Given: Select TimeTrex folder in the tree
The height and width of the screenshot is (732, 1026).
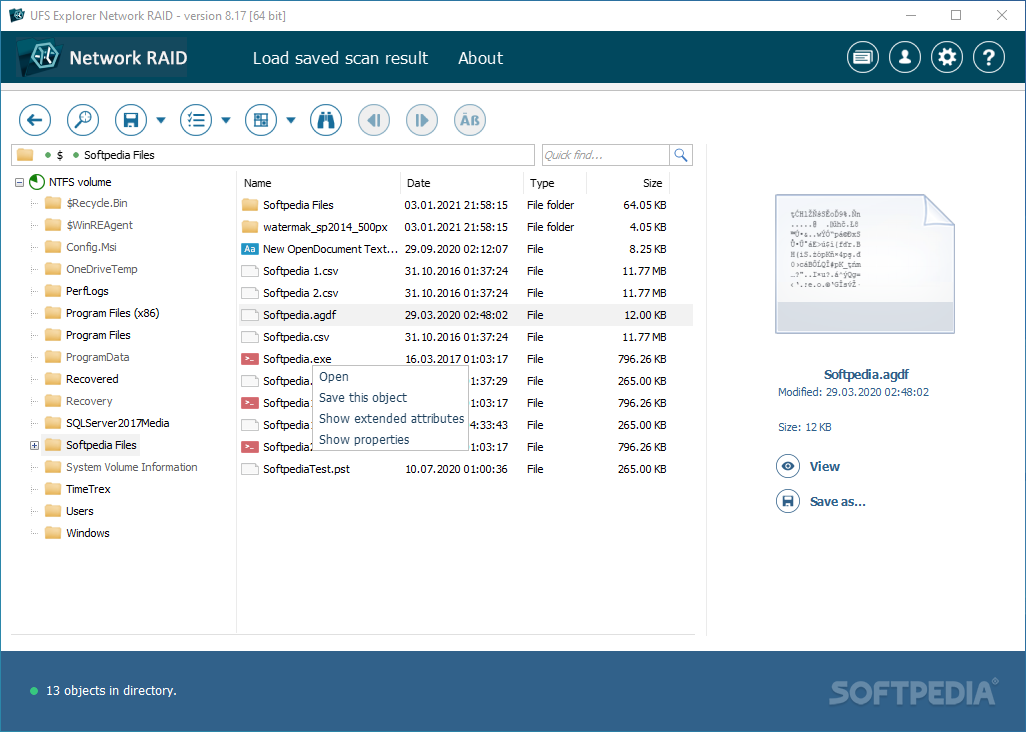Looking at the screenshot, I should pos(88,489).
